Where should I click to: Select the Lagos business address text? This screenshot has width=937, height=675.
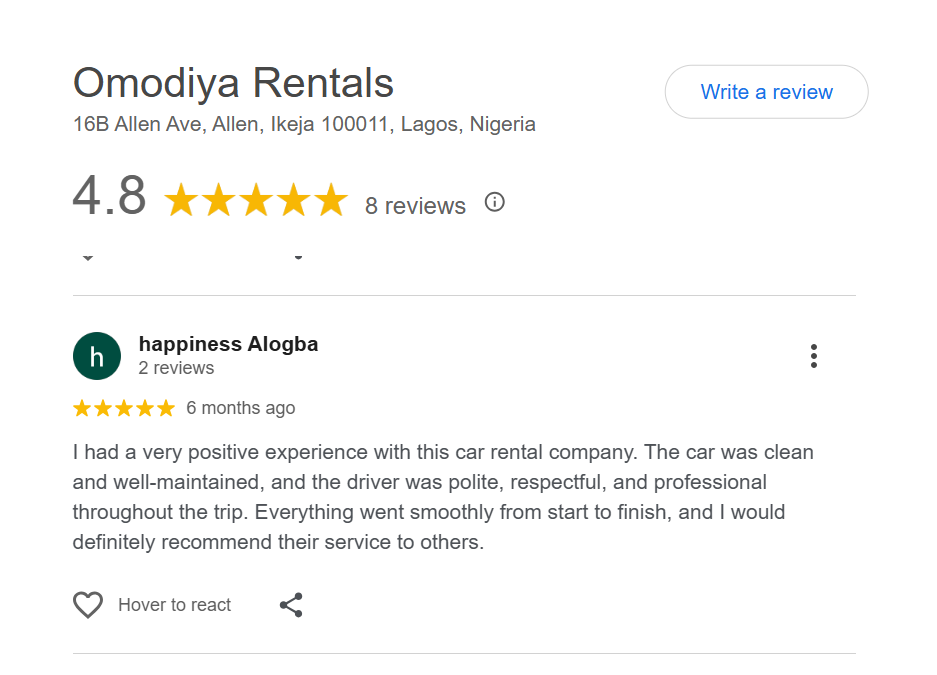coord(303,124)
